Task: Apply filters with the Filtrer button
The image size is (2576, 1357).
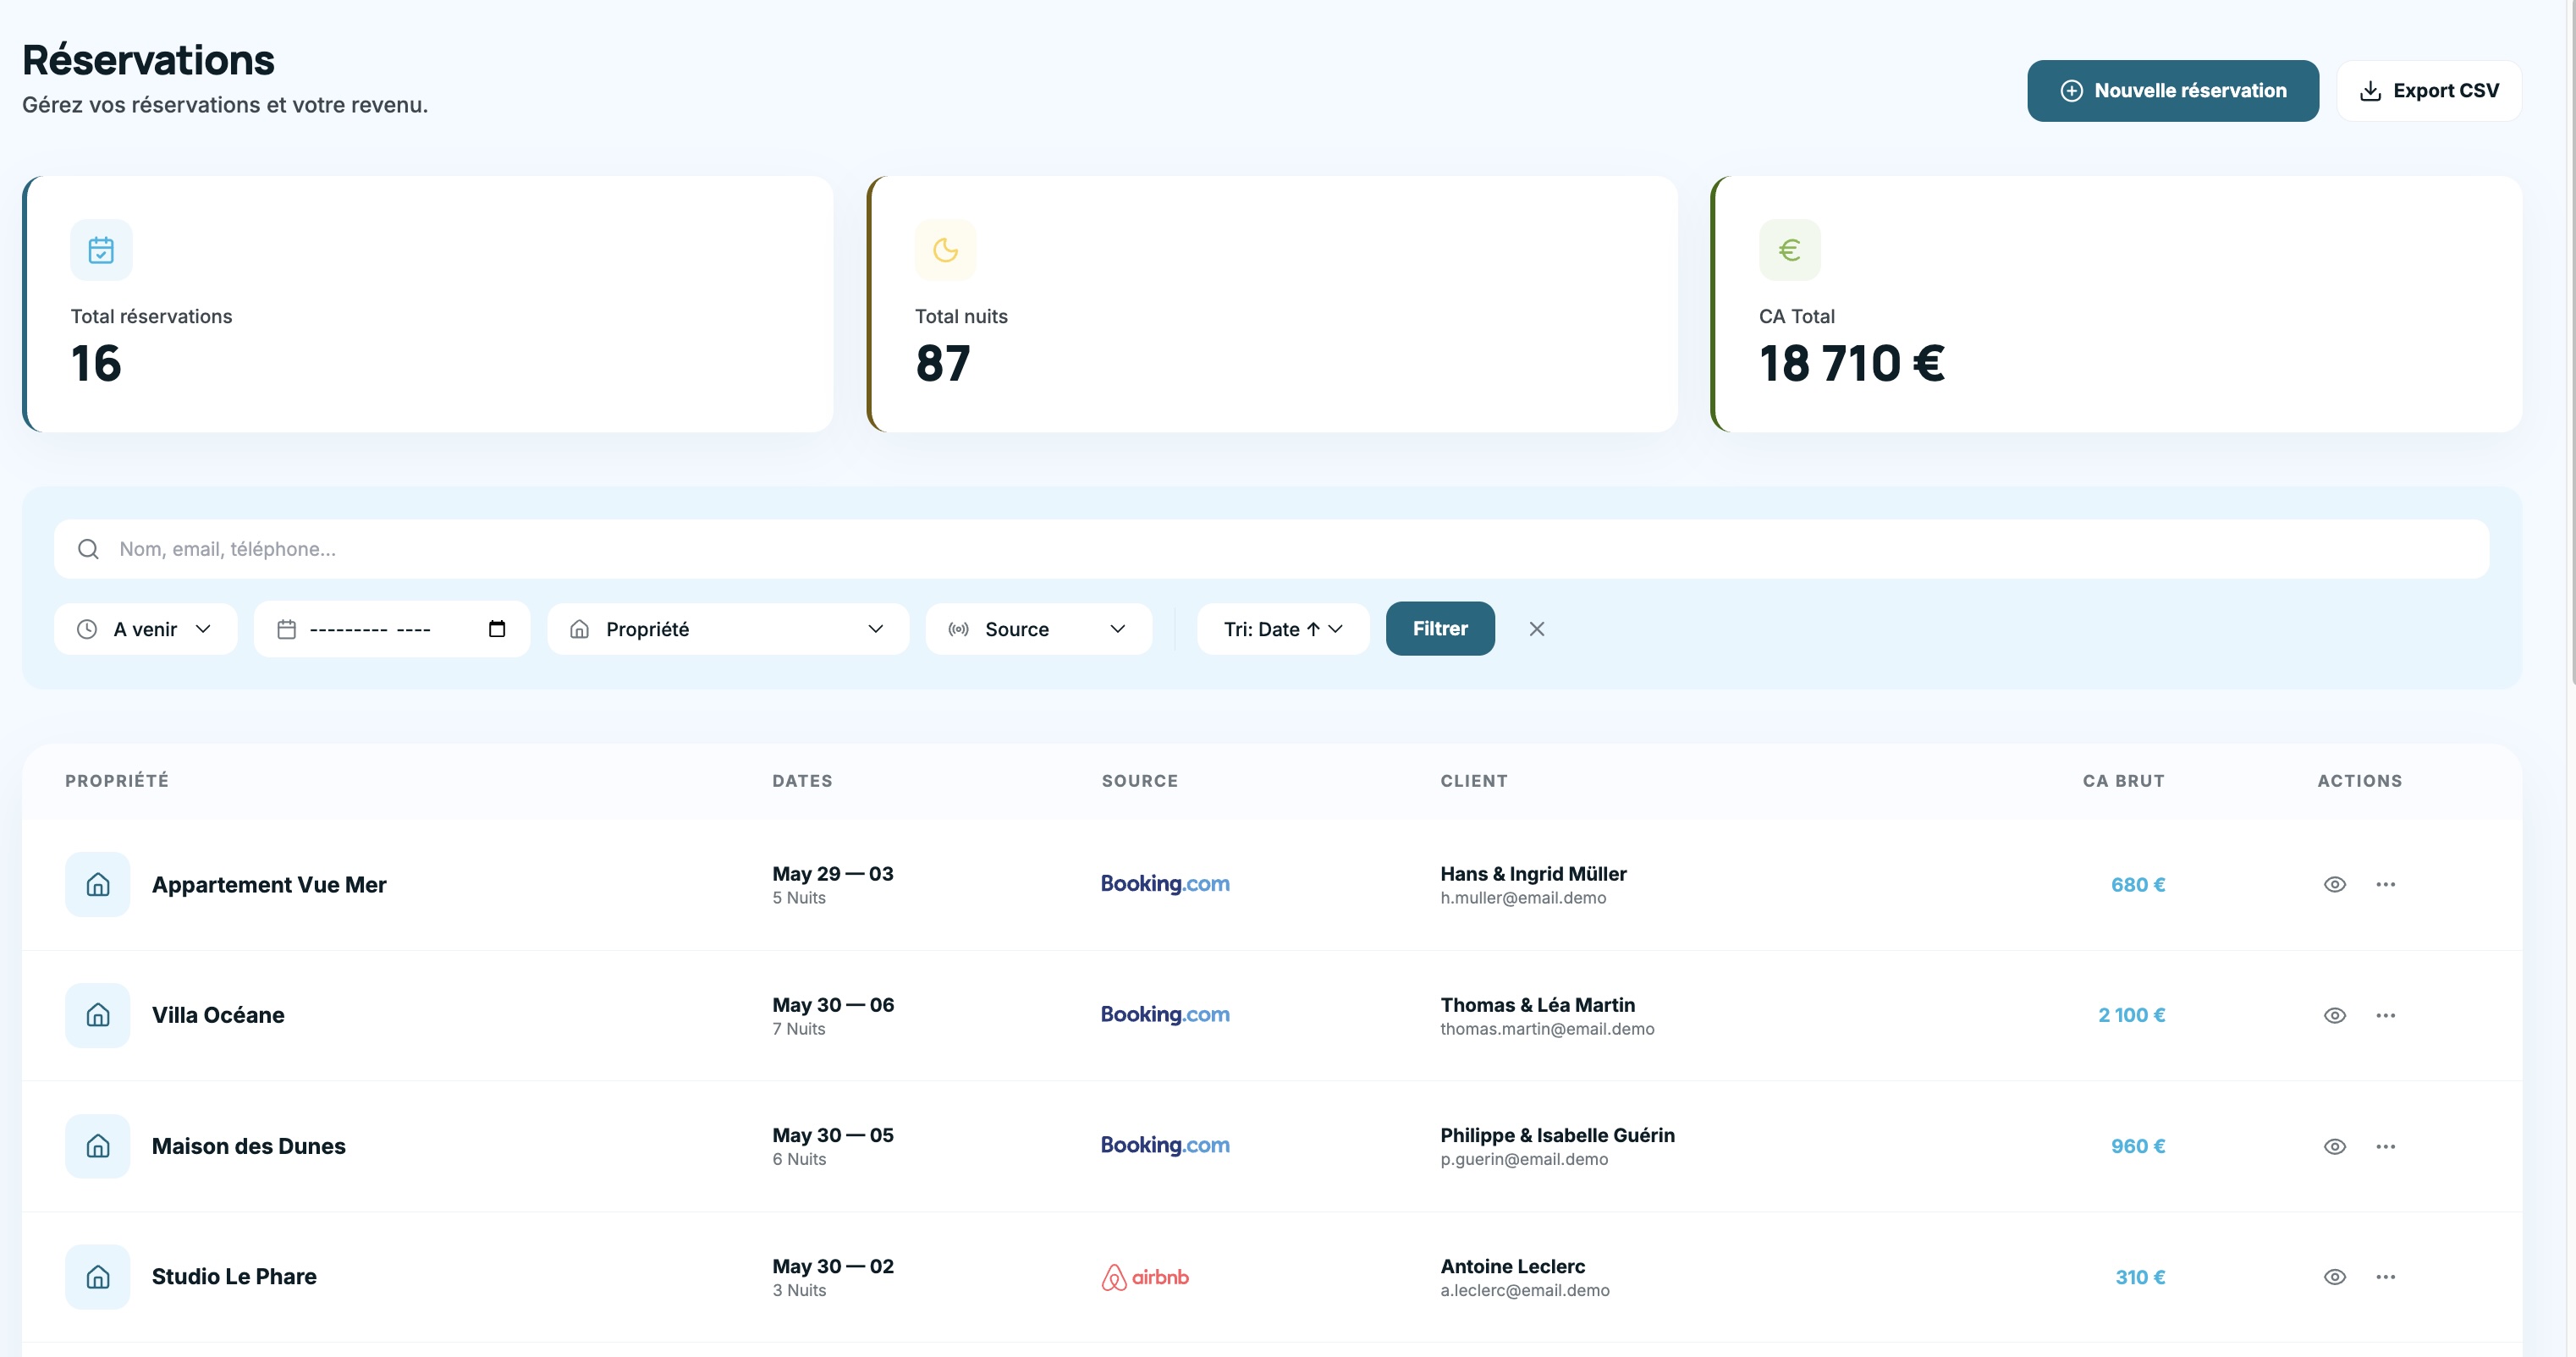Action: pos(1440,629)
